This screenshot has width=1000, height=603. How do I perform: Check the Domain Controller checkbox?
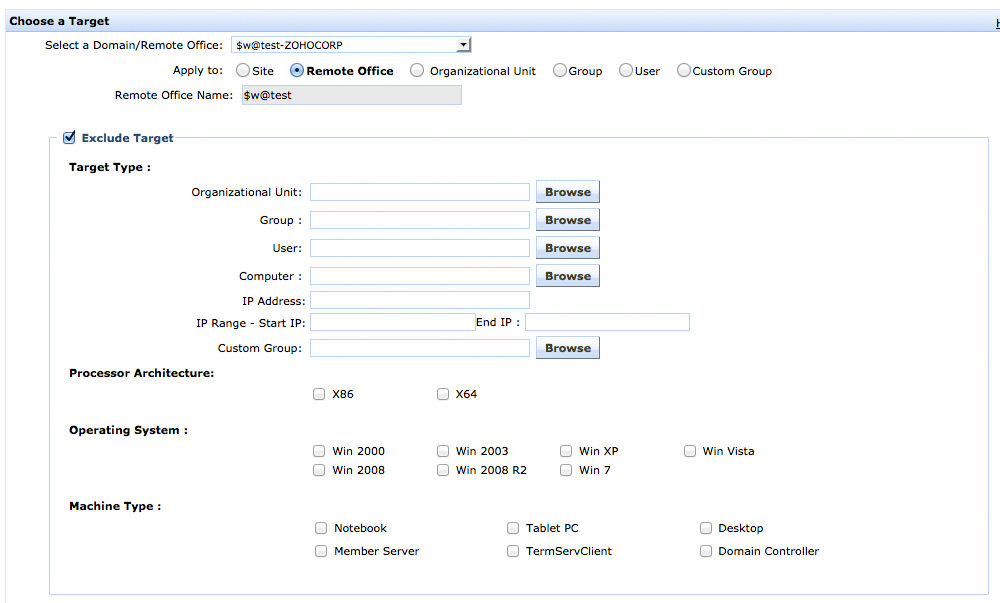coord(706,551)
